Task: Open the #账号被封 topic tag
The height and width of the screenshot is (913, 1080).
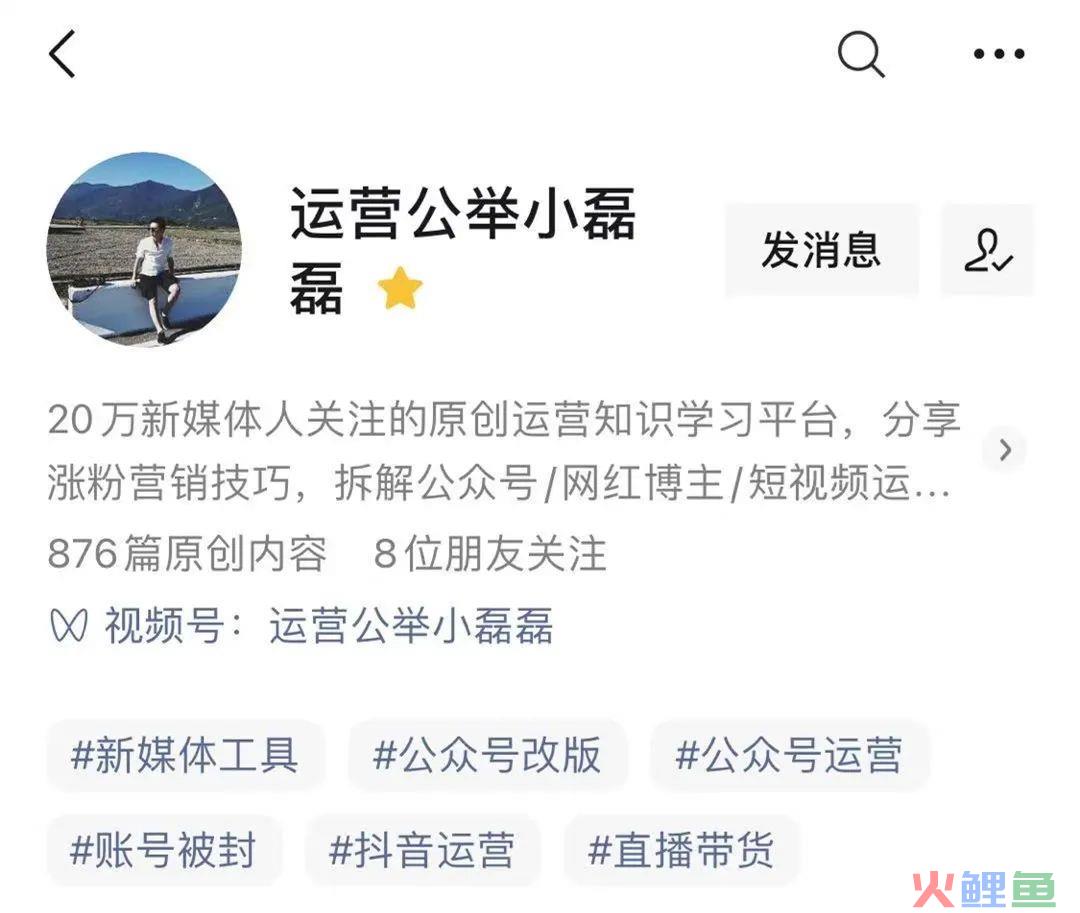Action: 163,850
